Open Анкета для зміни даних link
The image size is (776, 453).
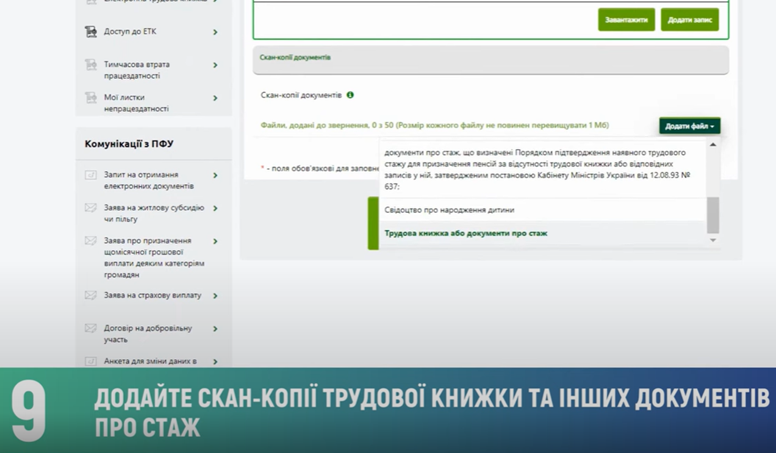pos(150,360)
